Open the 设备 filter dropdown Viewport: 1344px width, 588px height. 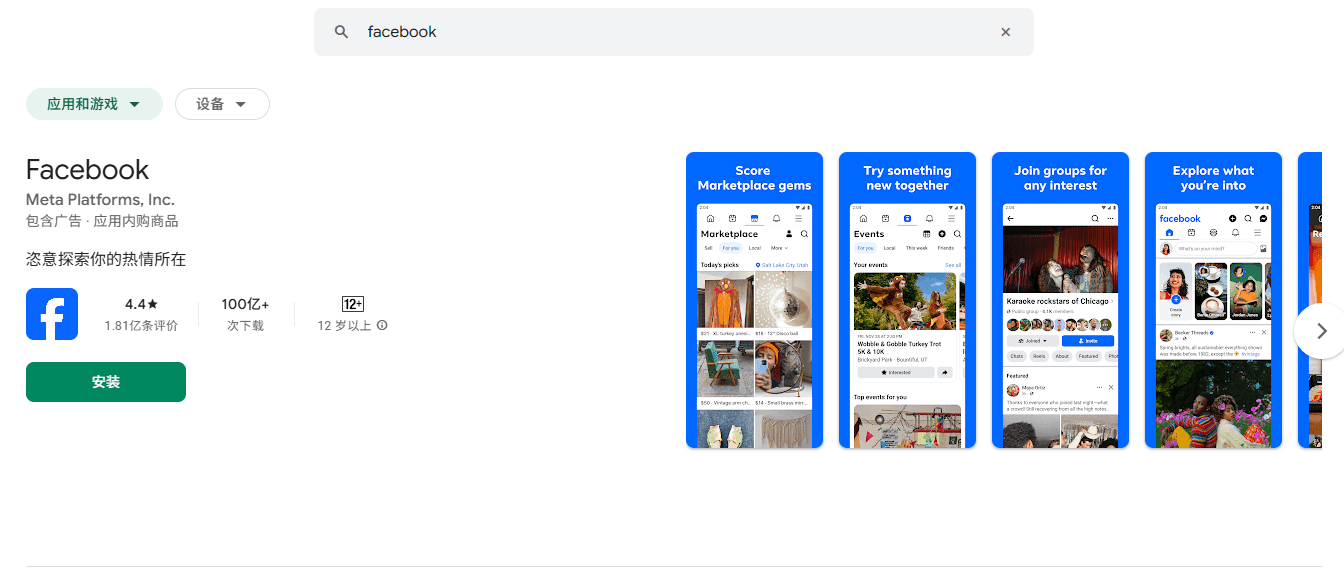click(222, 103)
